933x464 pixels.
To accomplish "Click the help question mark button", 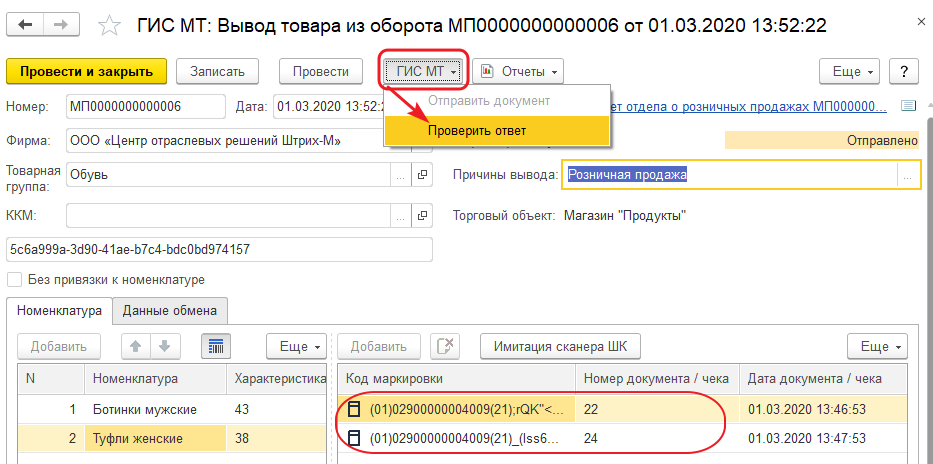I will pos(904,71).
